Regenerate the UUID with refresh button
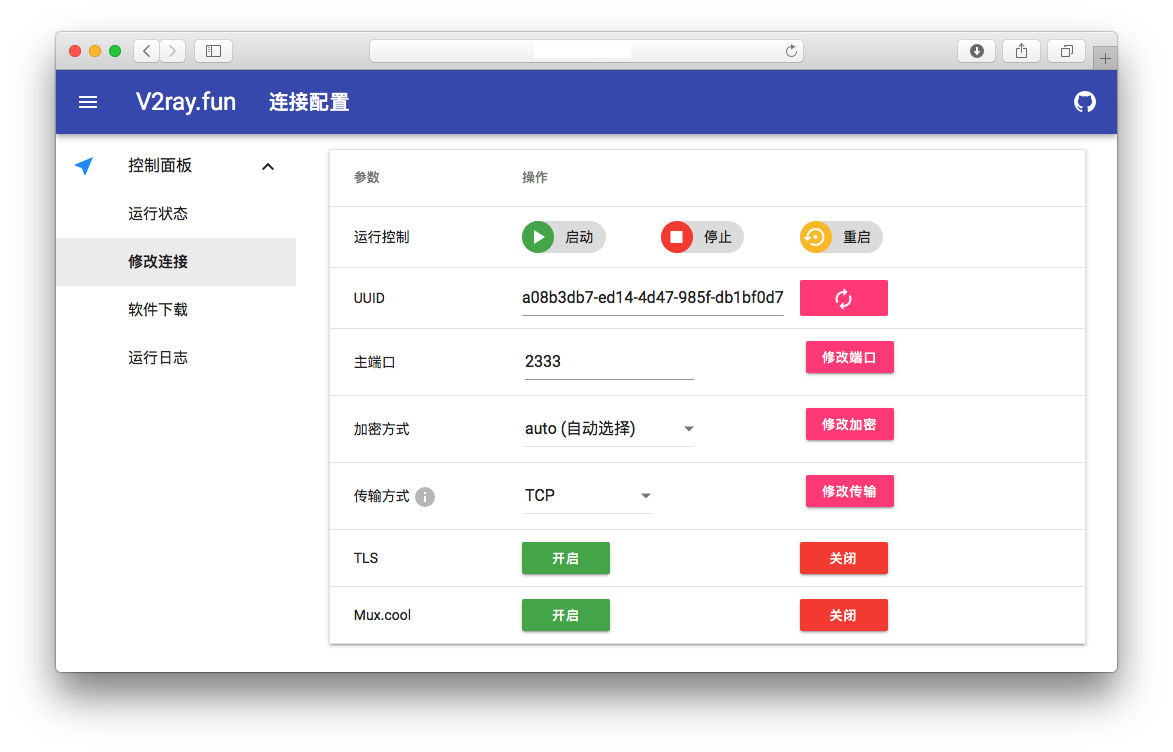The width and height of the screenshot is (1173, 752). pyautogui.click(x=844, y=299)
